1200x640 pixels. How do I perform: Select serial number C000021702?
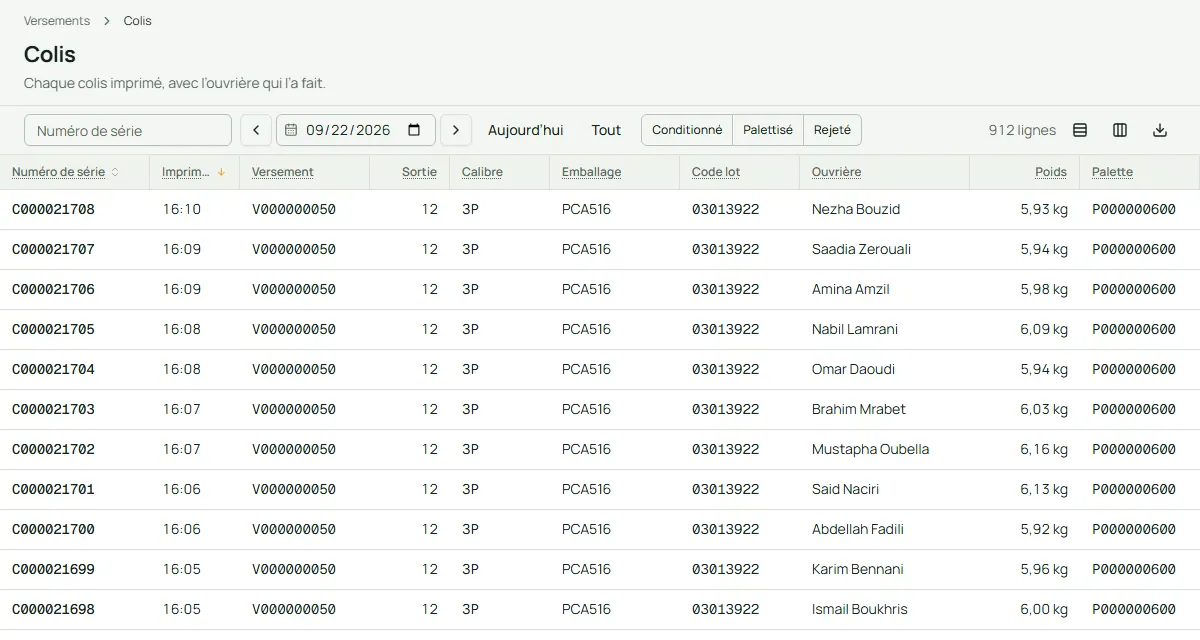coord(53,450)
